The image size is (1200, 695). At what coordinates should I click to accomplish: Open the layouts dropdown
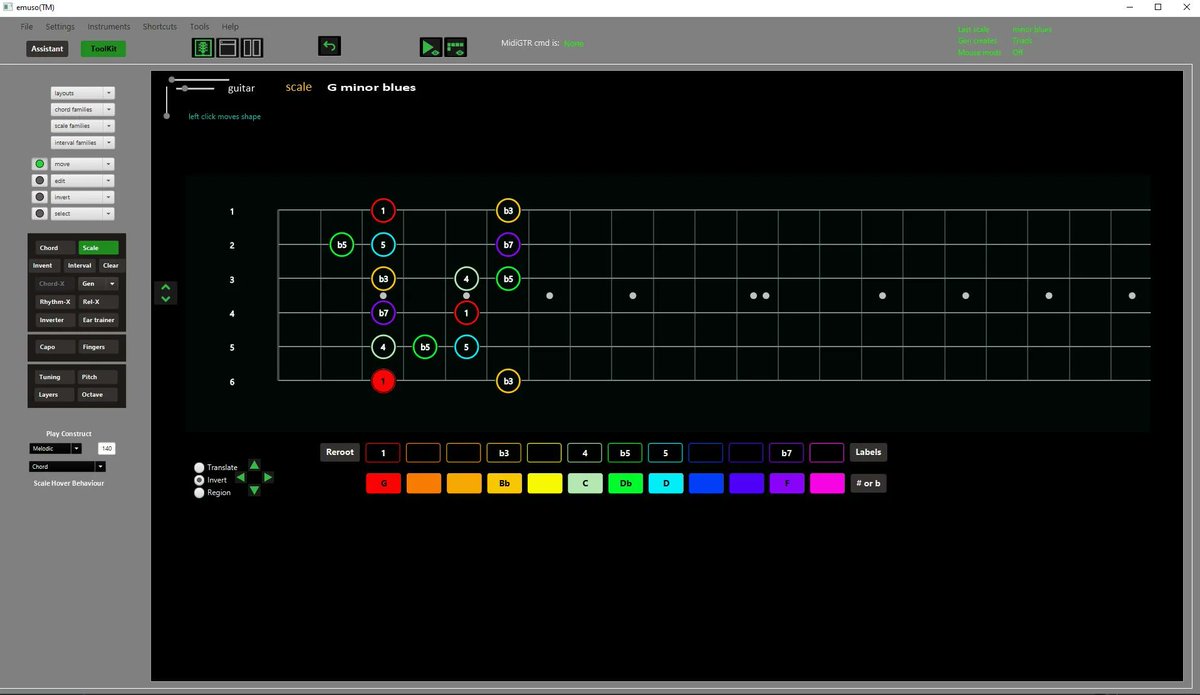click(x=83, y=93)
